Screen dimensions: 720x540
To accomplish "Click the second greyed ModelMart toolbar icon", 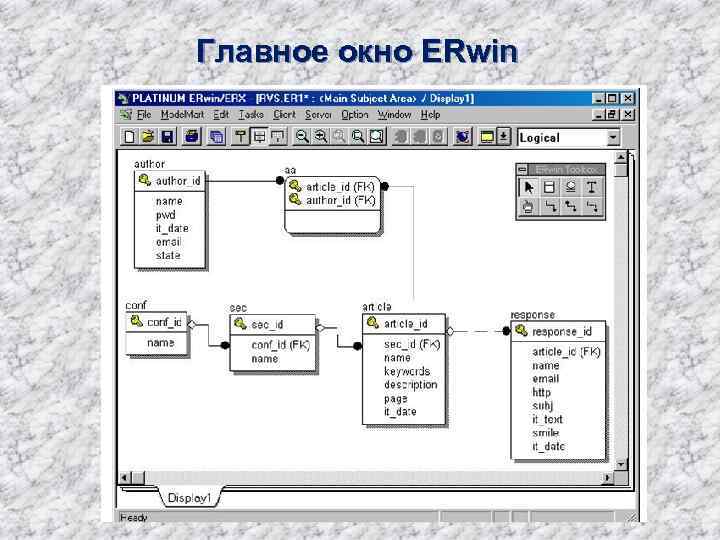I will (420, 137).
